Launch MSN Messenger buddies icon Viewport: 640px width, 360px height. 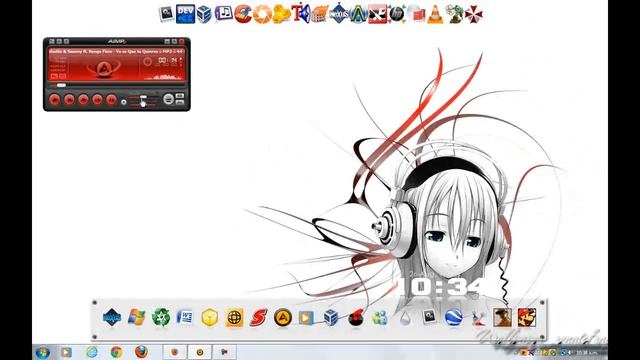pos(380,318)
